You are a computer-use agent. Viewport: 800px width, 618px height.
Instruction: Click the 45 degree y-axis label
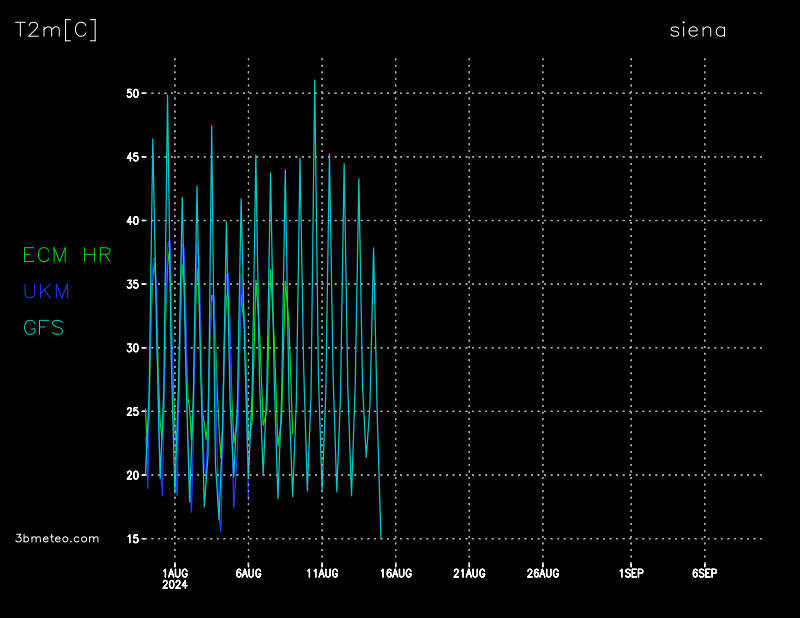click(x=134, y=157)
